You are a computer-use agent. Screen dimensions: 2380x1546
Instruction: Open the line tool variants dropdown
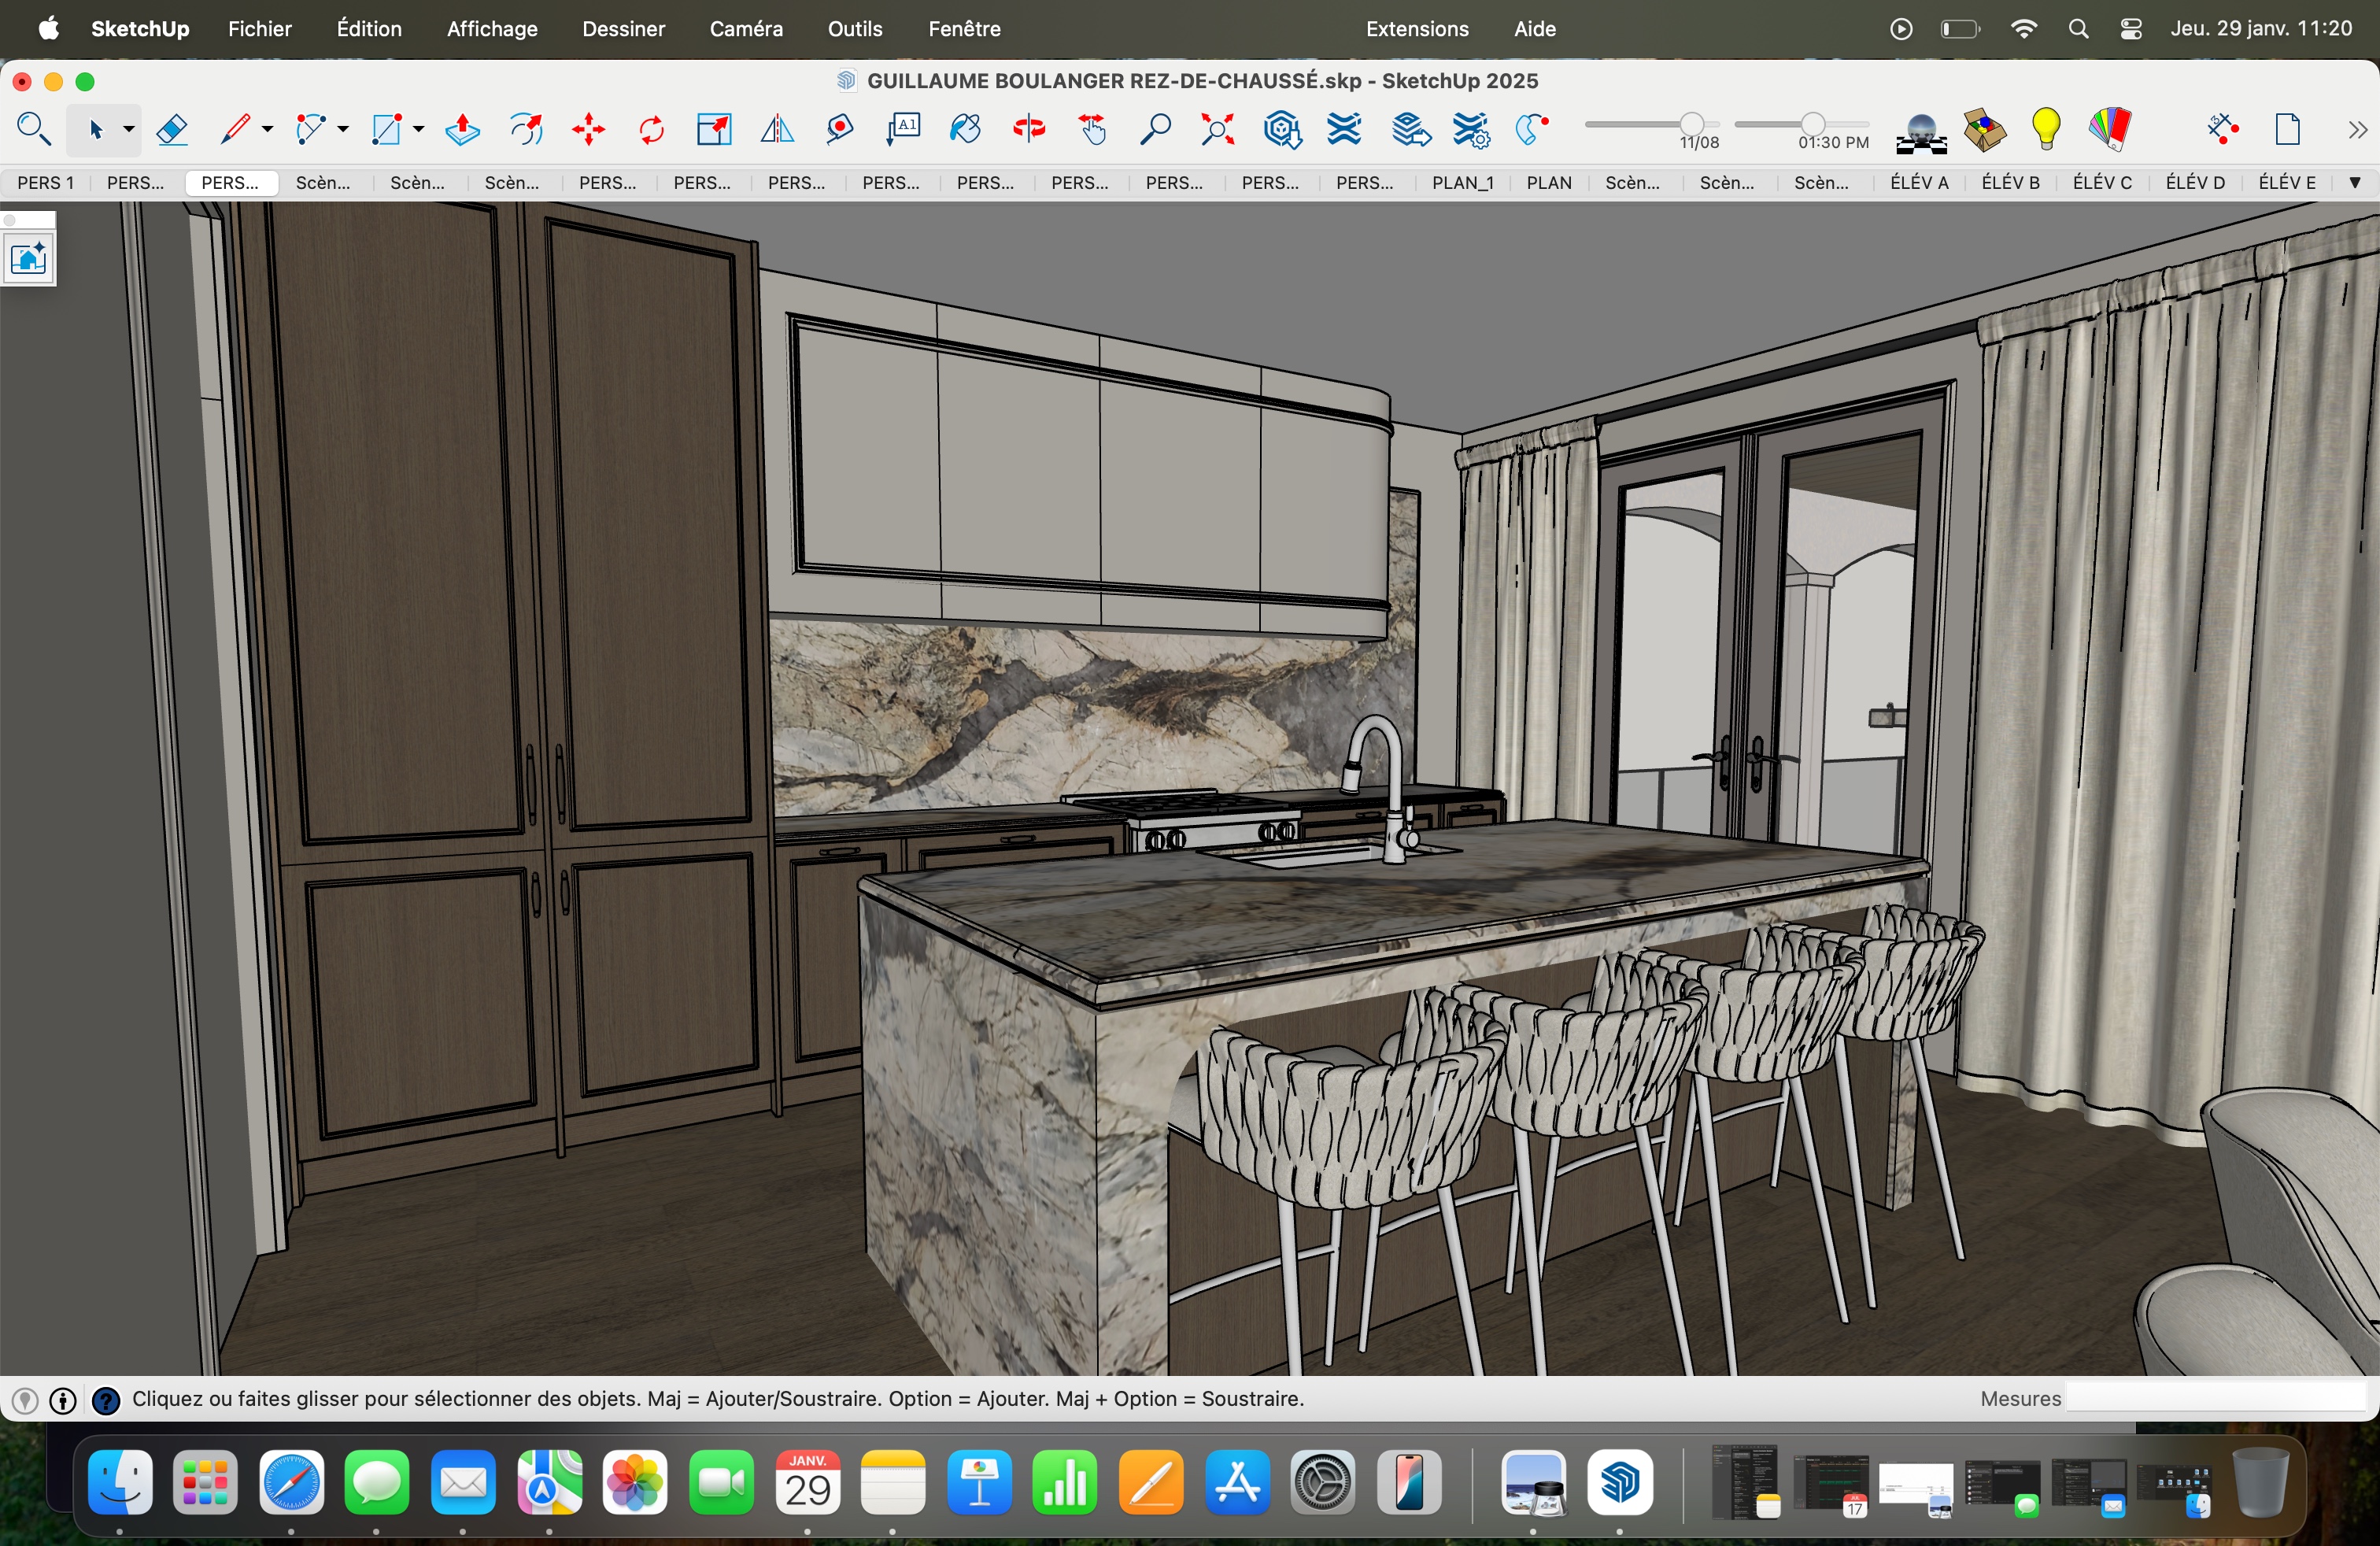click(x=267, y=130)
